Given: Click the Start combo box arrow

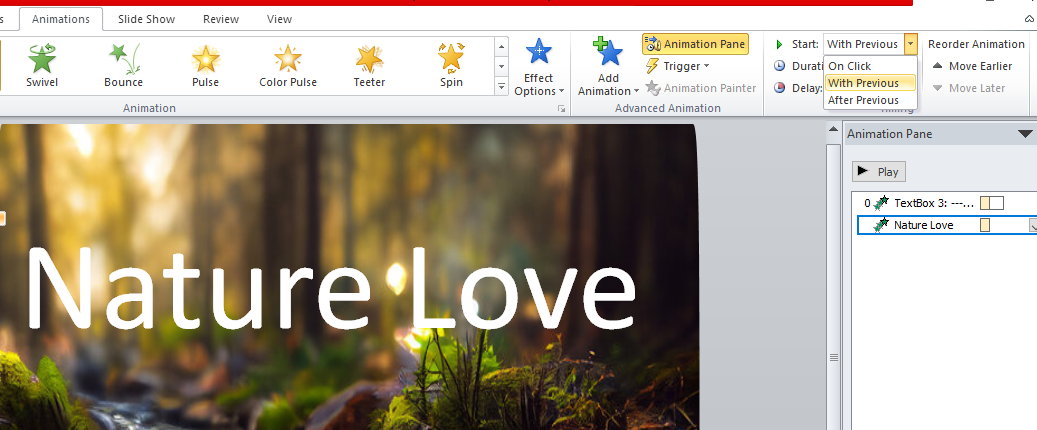Looking at the screenshot, I should [x=910, y=44].
